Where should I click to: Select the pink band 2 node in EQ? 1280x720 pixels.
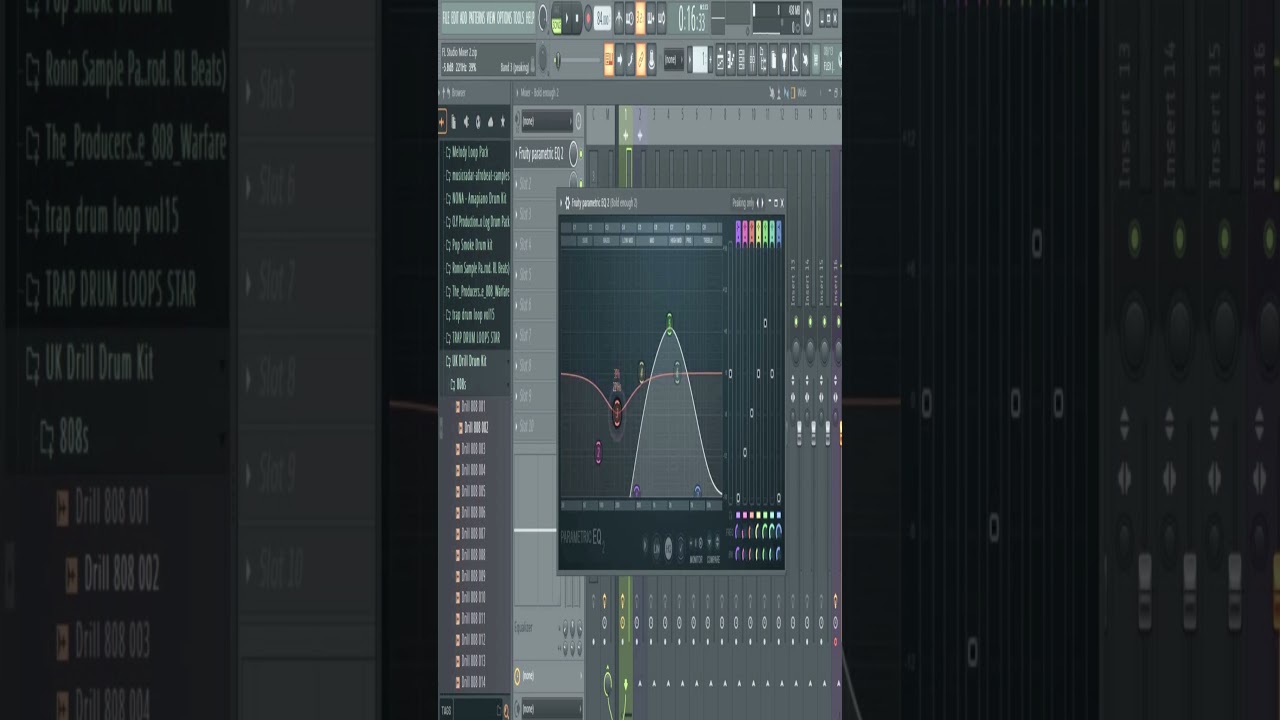[x=599, y=452]
